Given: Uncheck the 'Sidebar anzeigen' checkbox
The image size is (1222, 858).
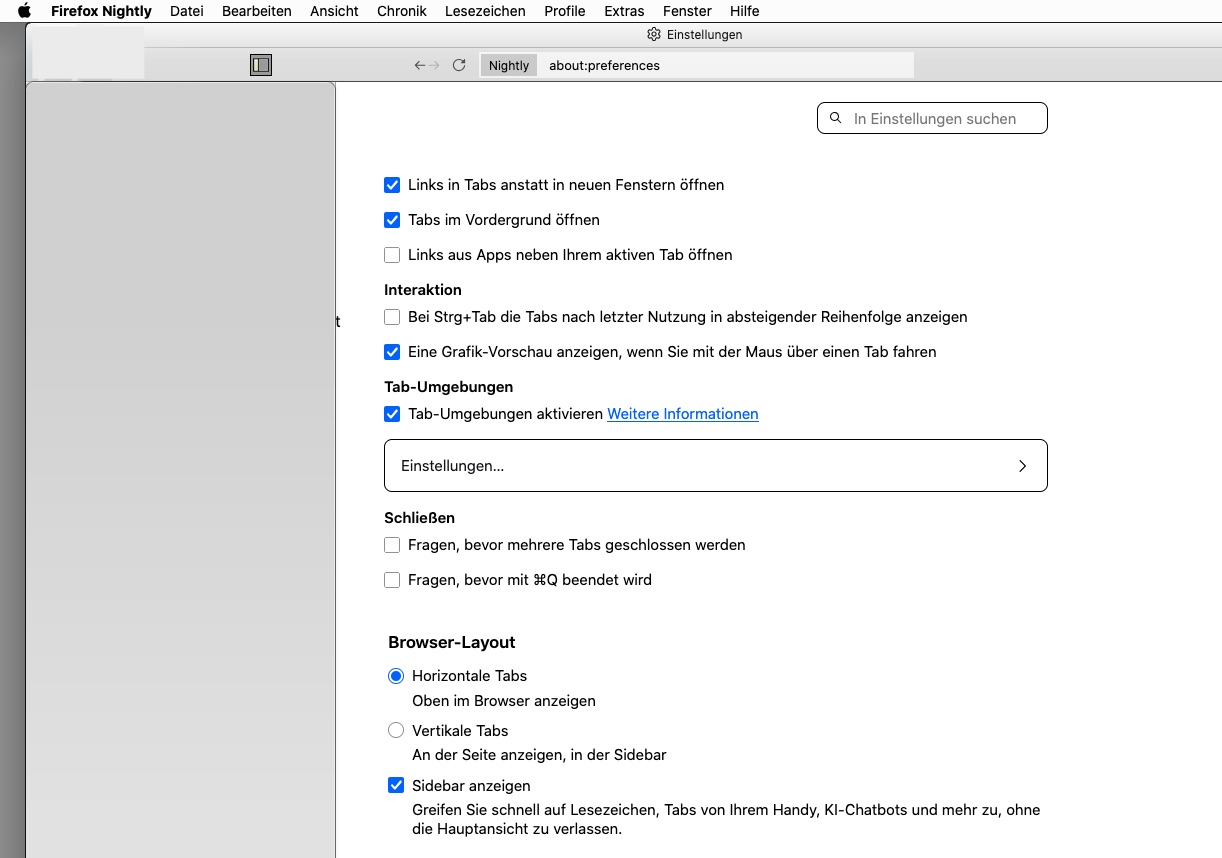Looking at the screenshot, I should coord(396,786).
